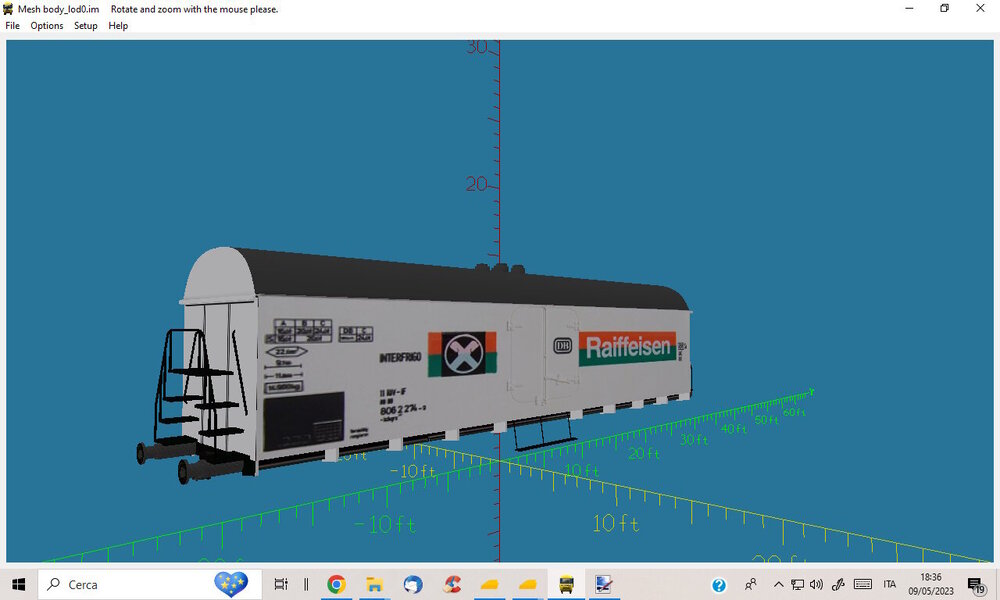
Task: Click the second yellow wedge taskbar icon
Action: point(528,584)
